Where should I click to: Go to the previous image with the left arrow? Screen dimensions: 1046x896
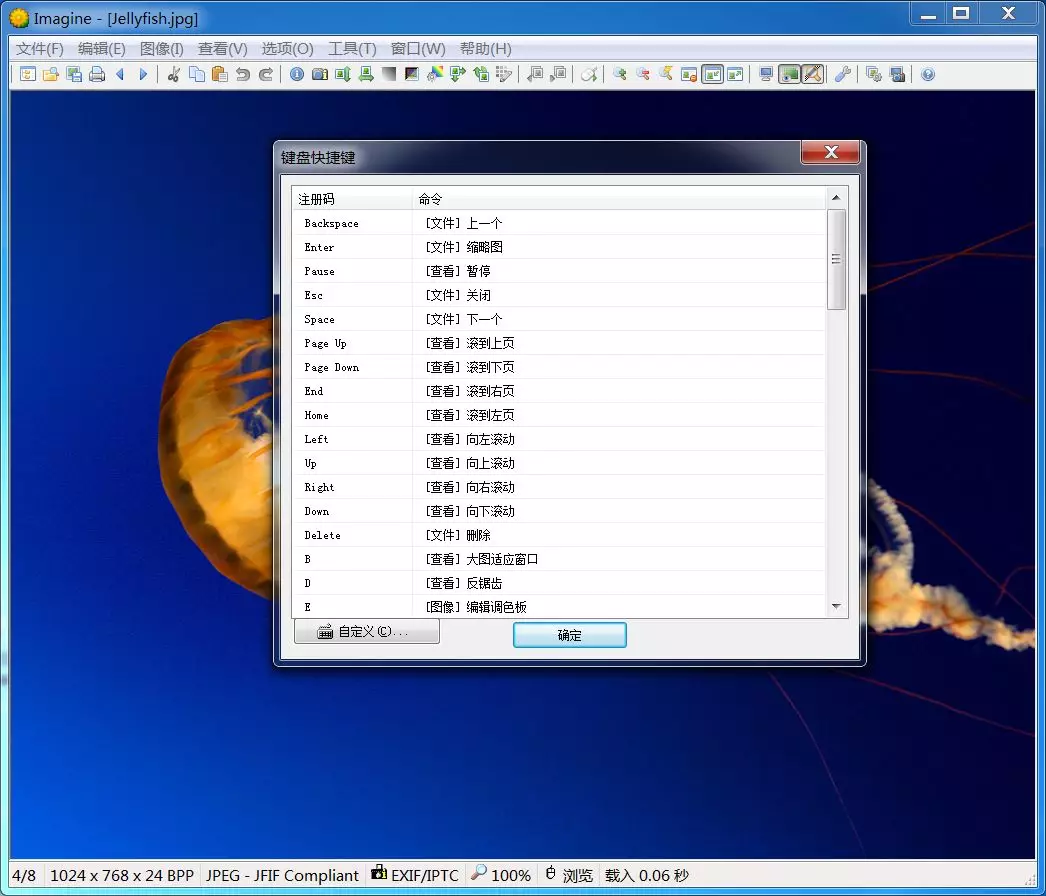pos(121,74)
